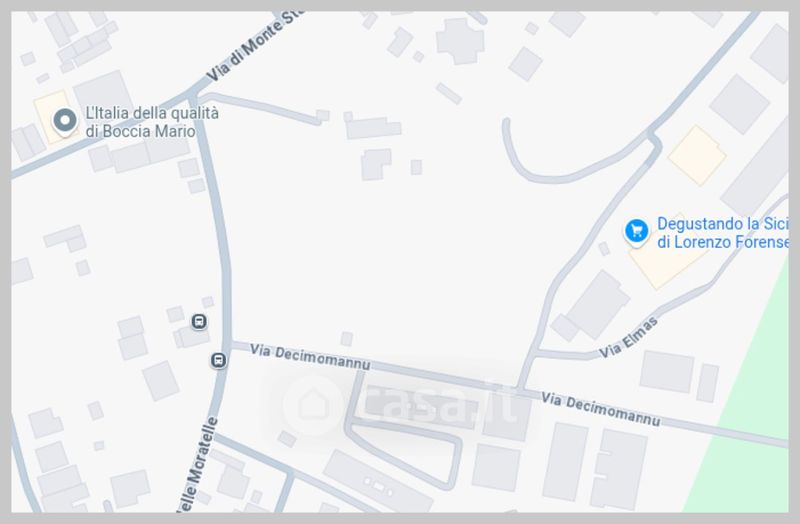Click the lower bus stop near Via Decimomannu
This screenshot has width=800, height=524.
218,360
